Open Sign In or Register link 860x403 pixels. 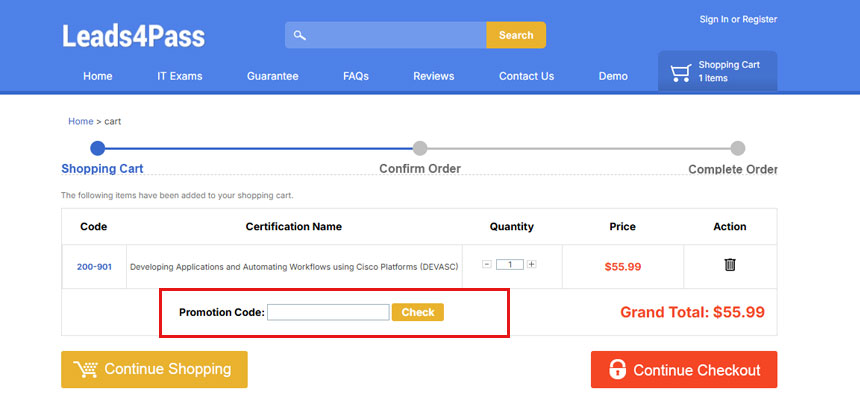coord(738,19)
